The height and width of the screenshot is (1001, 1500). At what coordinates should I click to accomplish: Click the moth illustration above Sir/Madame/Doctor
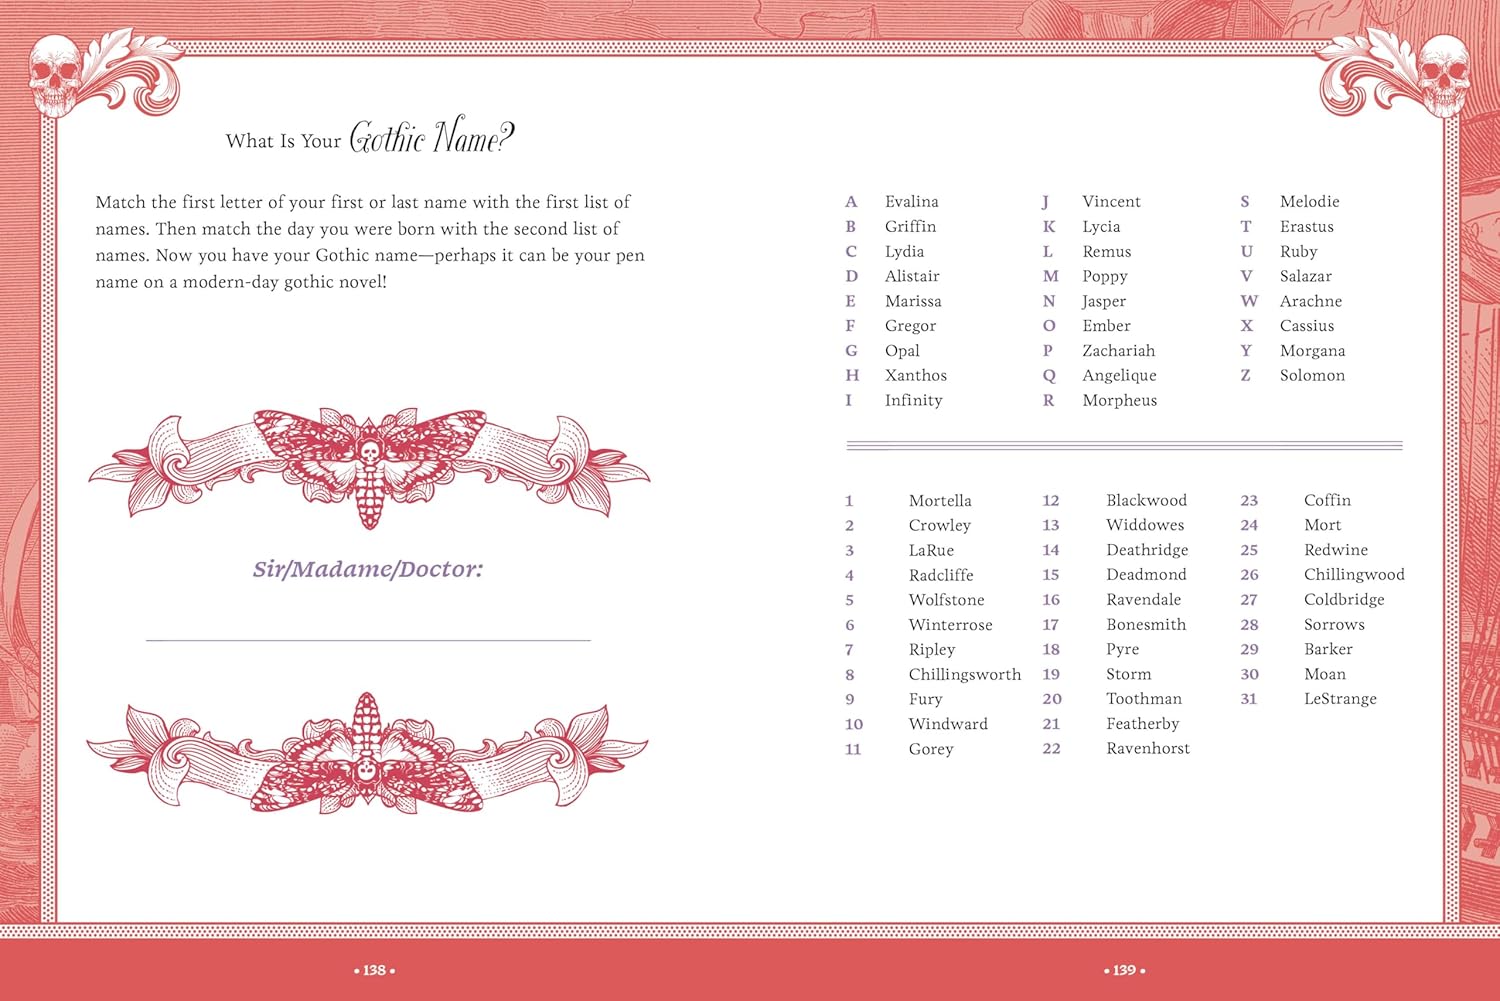point(369,465)
